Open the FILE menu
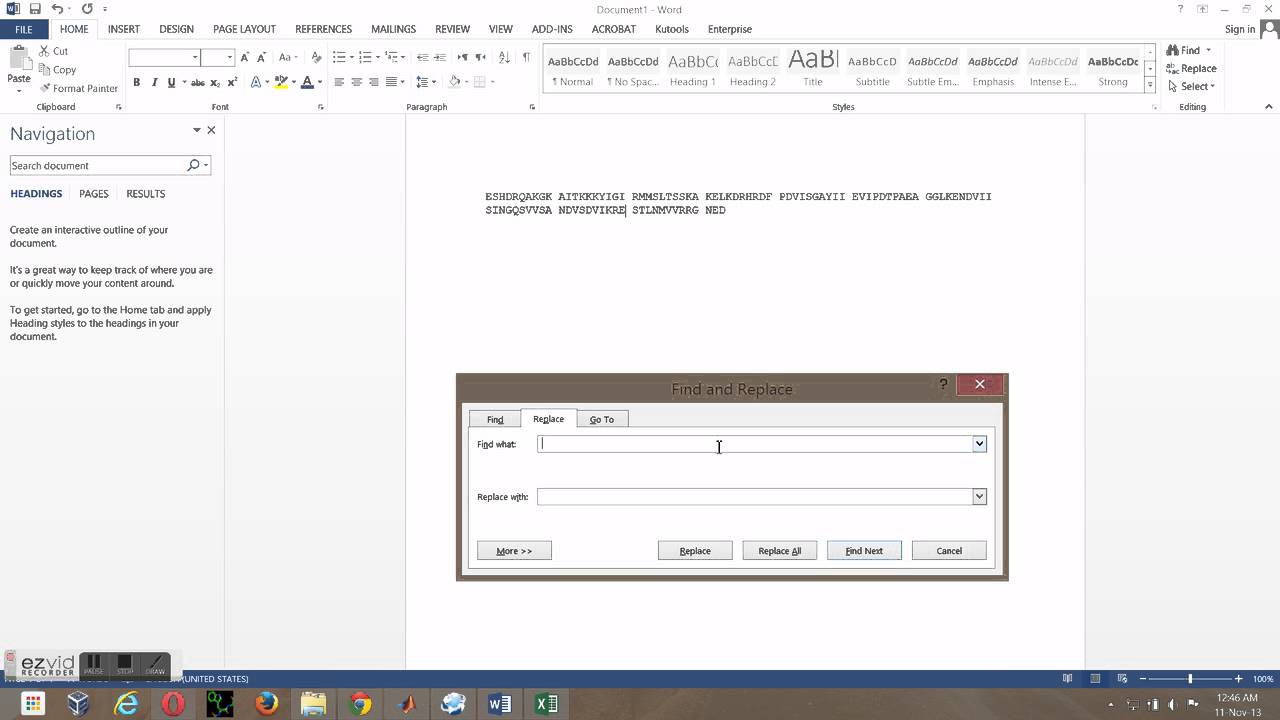Viewport: 1280px width, 720px height. [23, 29]
